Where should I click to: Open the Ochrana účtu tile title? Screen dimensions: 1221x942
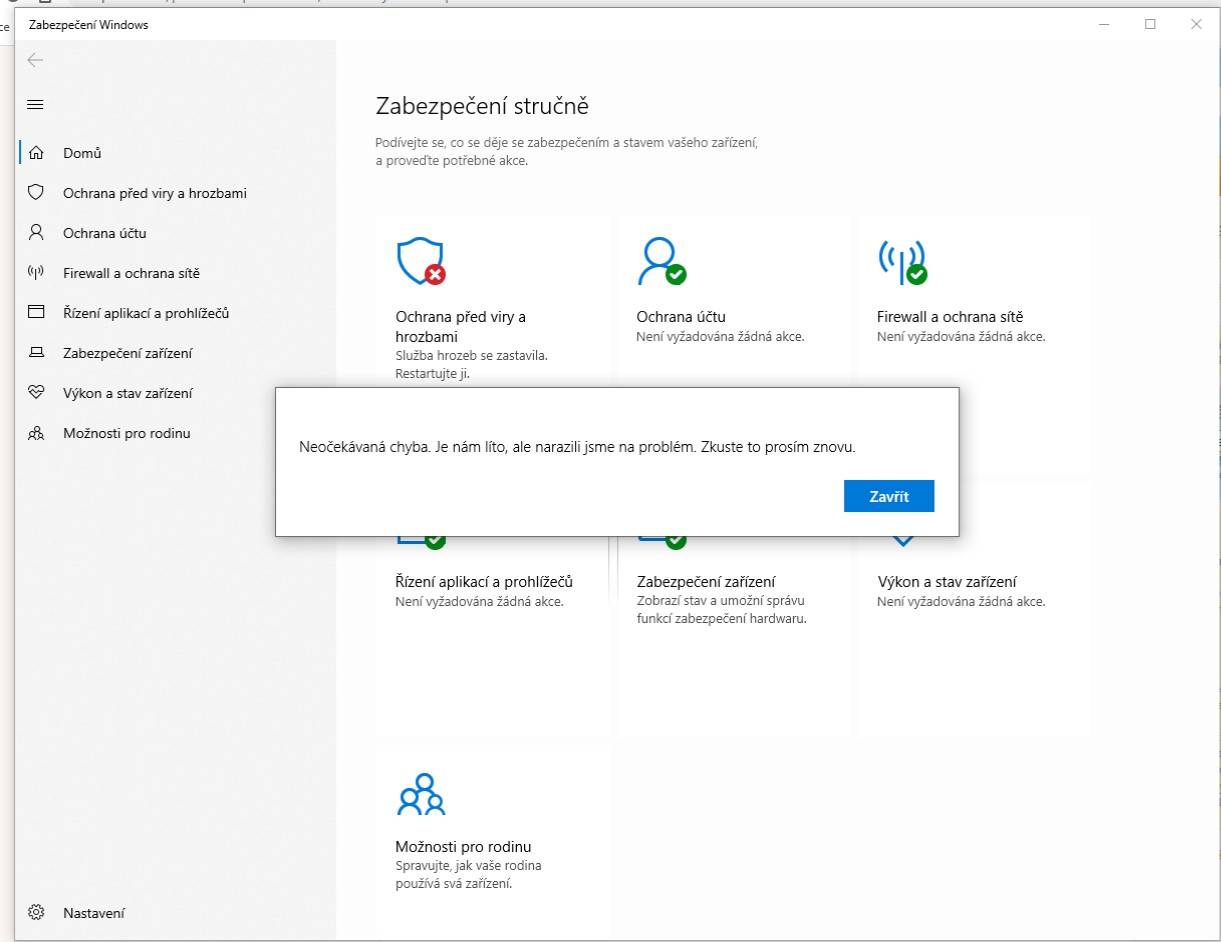pyautogui.click(x=681, y=317)
